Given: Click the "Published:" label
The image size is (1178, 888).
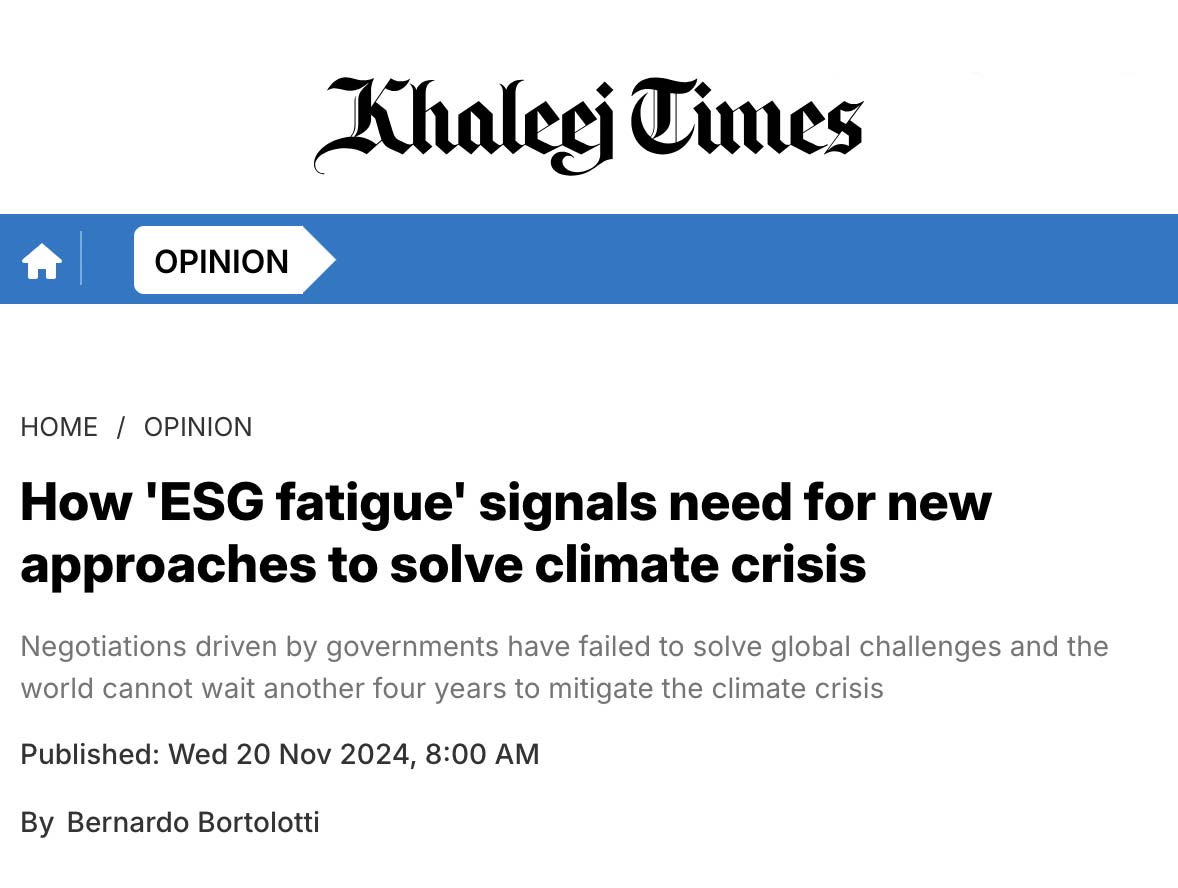Looking at the screenshot, I should tap(90, 754).
